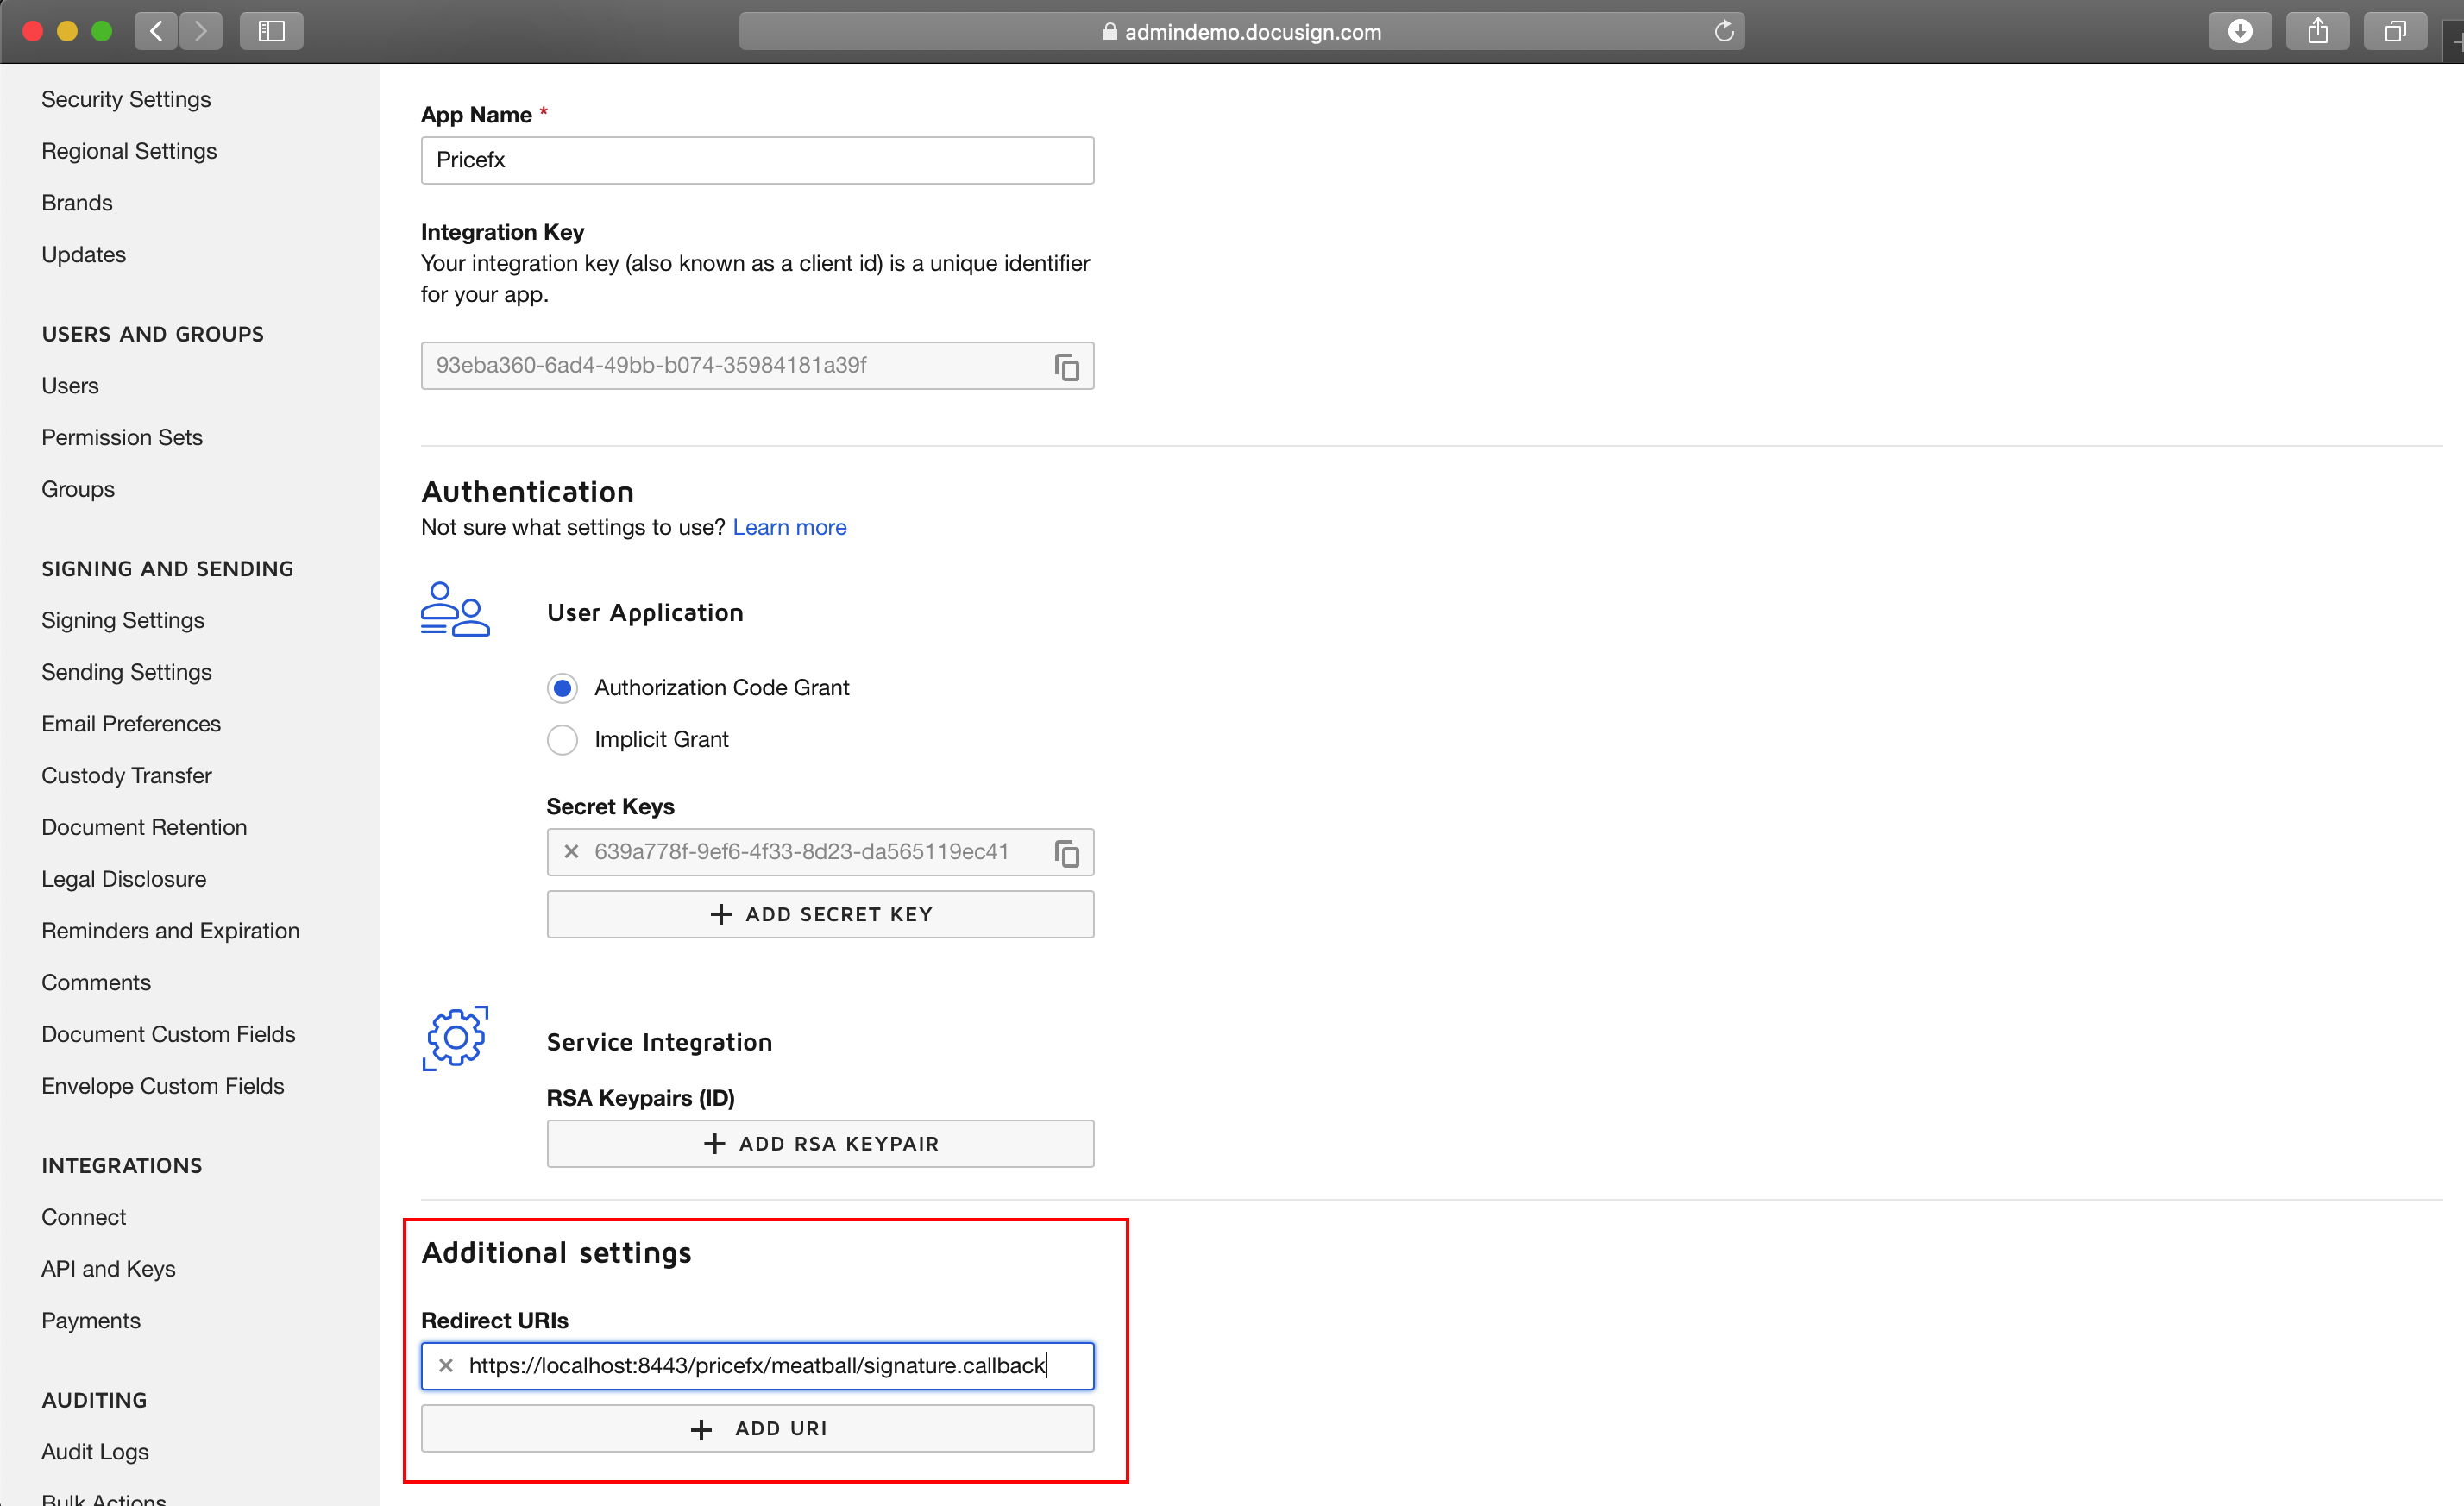Screen dimensions: 2464x1506
Task: Go back with browser back arrow
Action: click(156, 32)
